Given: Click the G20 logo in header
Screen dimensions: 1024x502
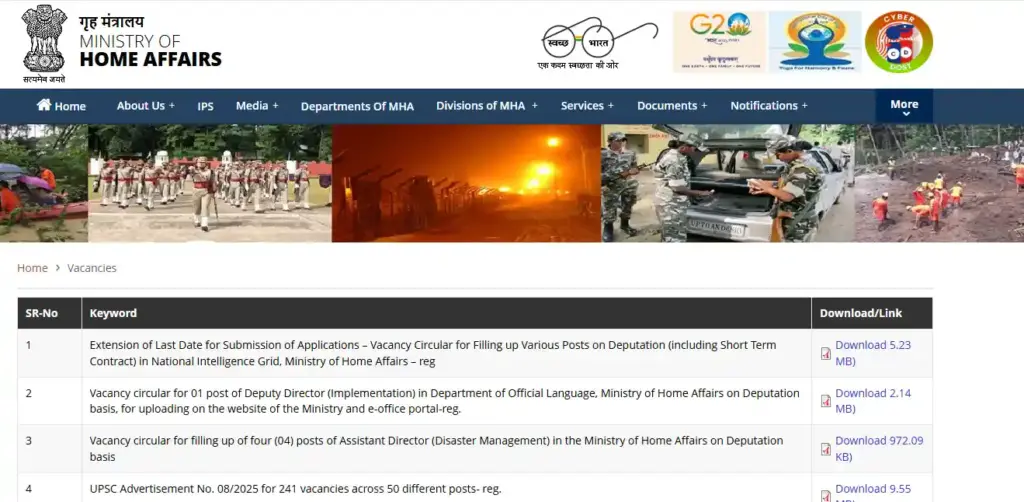Looking at the screenshot, I should tap(718, 42).
